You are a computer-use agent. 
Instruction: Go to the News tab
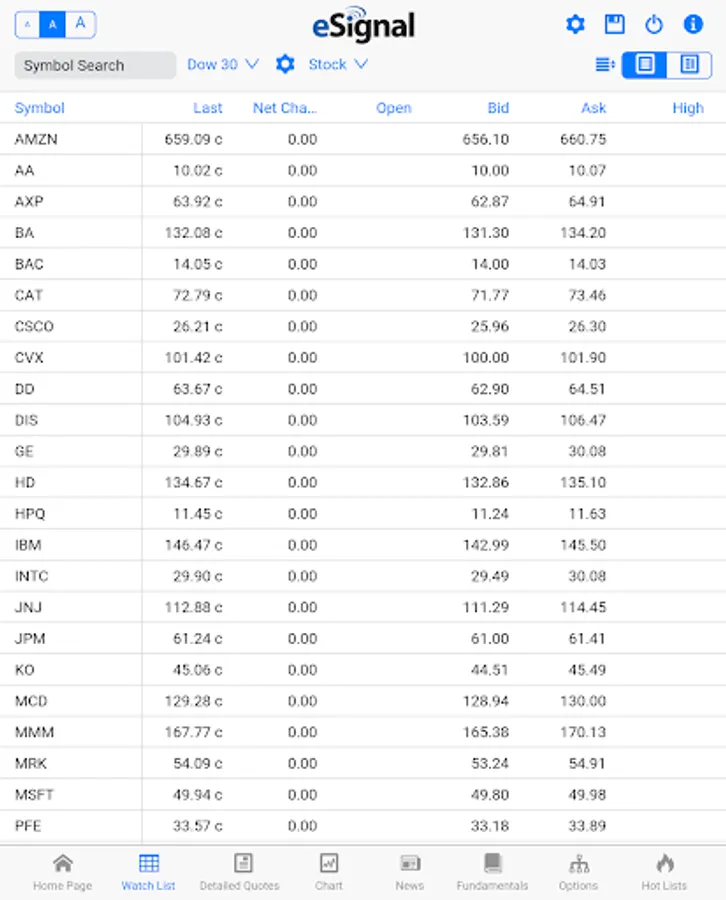pyautogui.click(x=409, y=870)
